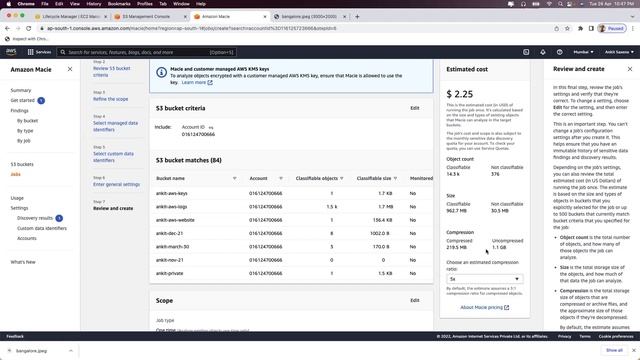Viewport: 640px width, 360px height.
Task: Click Show all downloads button
Action: [x=614, y=350]
